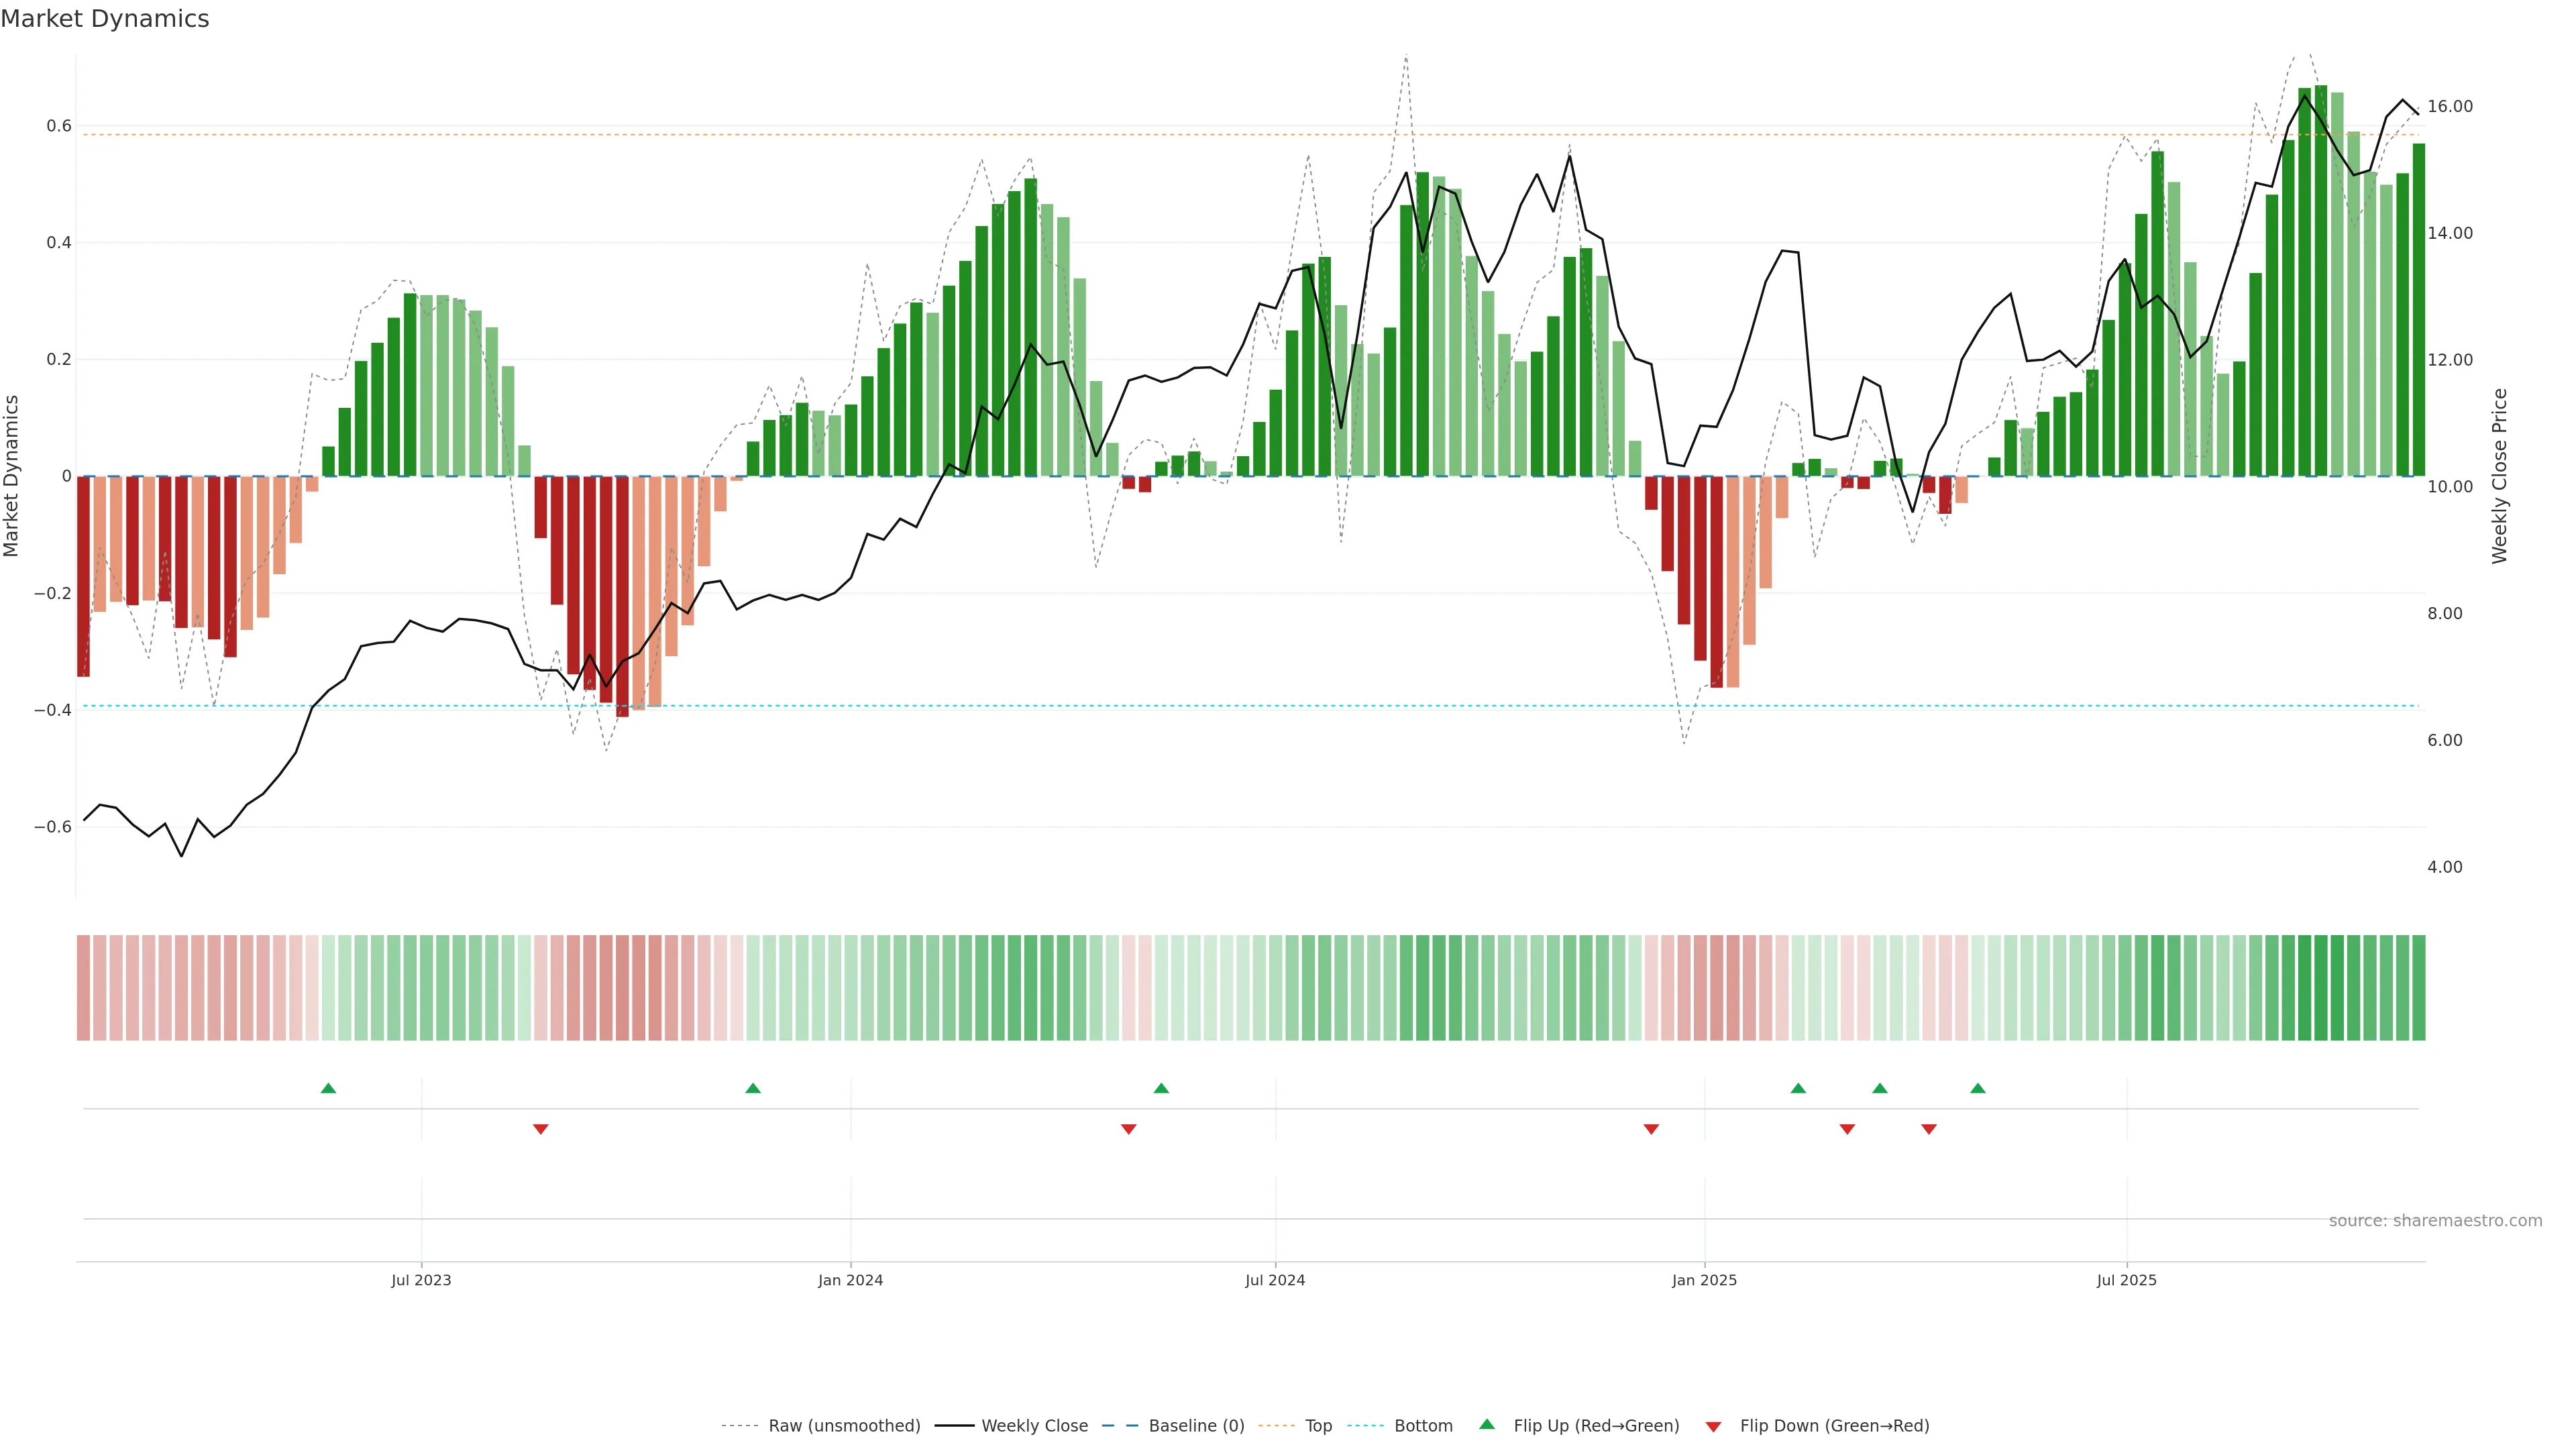Click the red flip-down triangle shortly after Jul 2023

tap(541, 1129)
